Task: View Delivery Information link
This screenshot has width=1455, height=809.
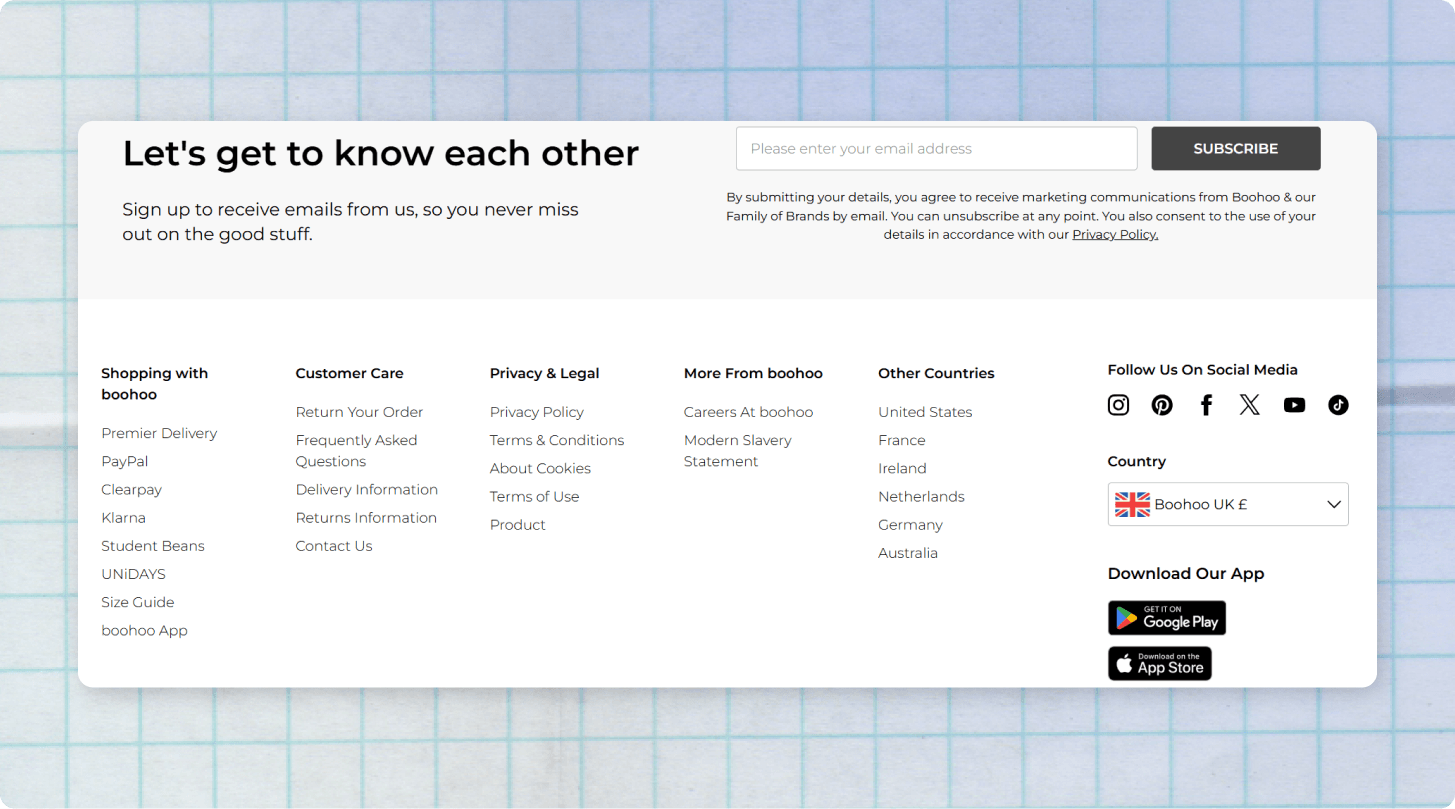Action: (x=367, y=489)
